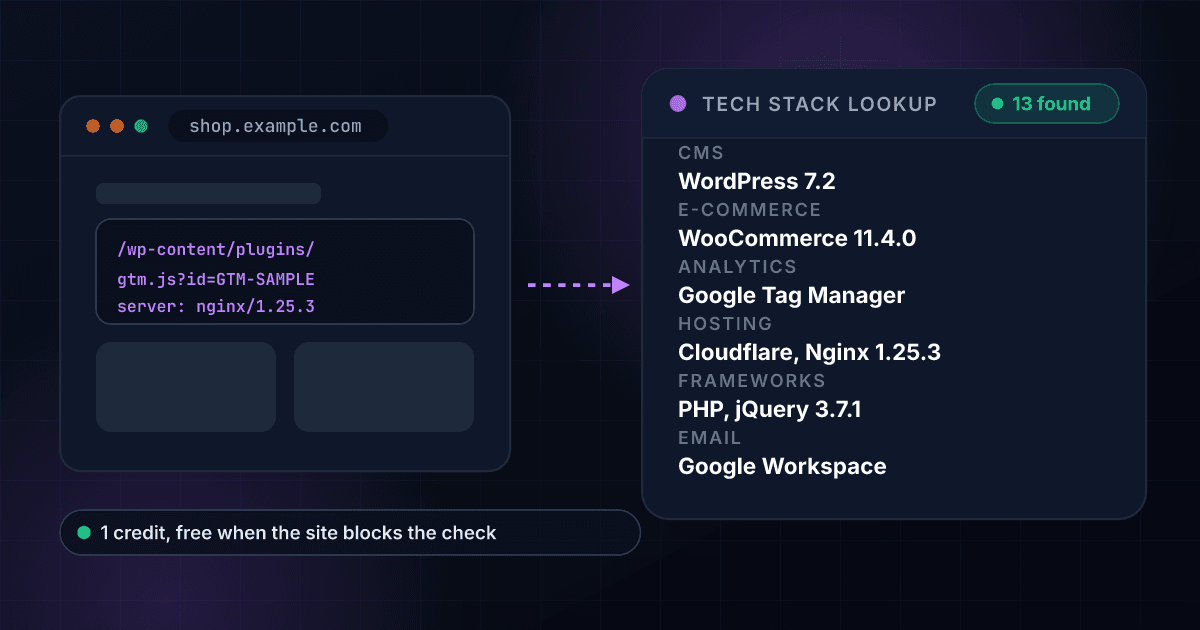This screenshot has width=1200, height=630.
Task: Click the 13 found badge
Action: point(1046,103)
